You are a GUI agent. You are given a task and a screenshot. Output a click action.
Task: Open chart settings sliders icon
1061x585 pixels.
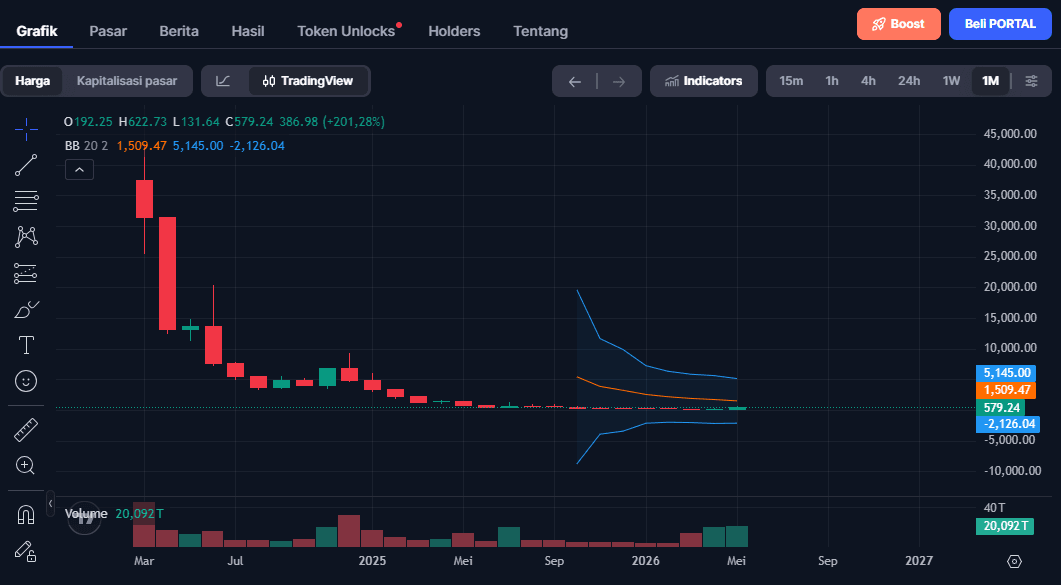1031,81
